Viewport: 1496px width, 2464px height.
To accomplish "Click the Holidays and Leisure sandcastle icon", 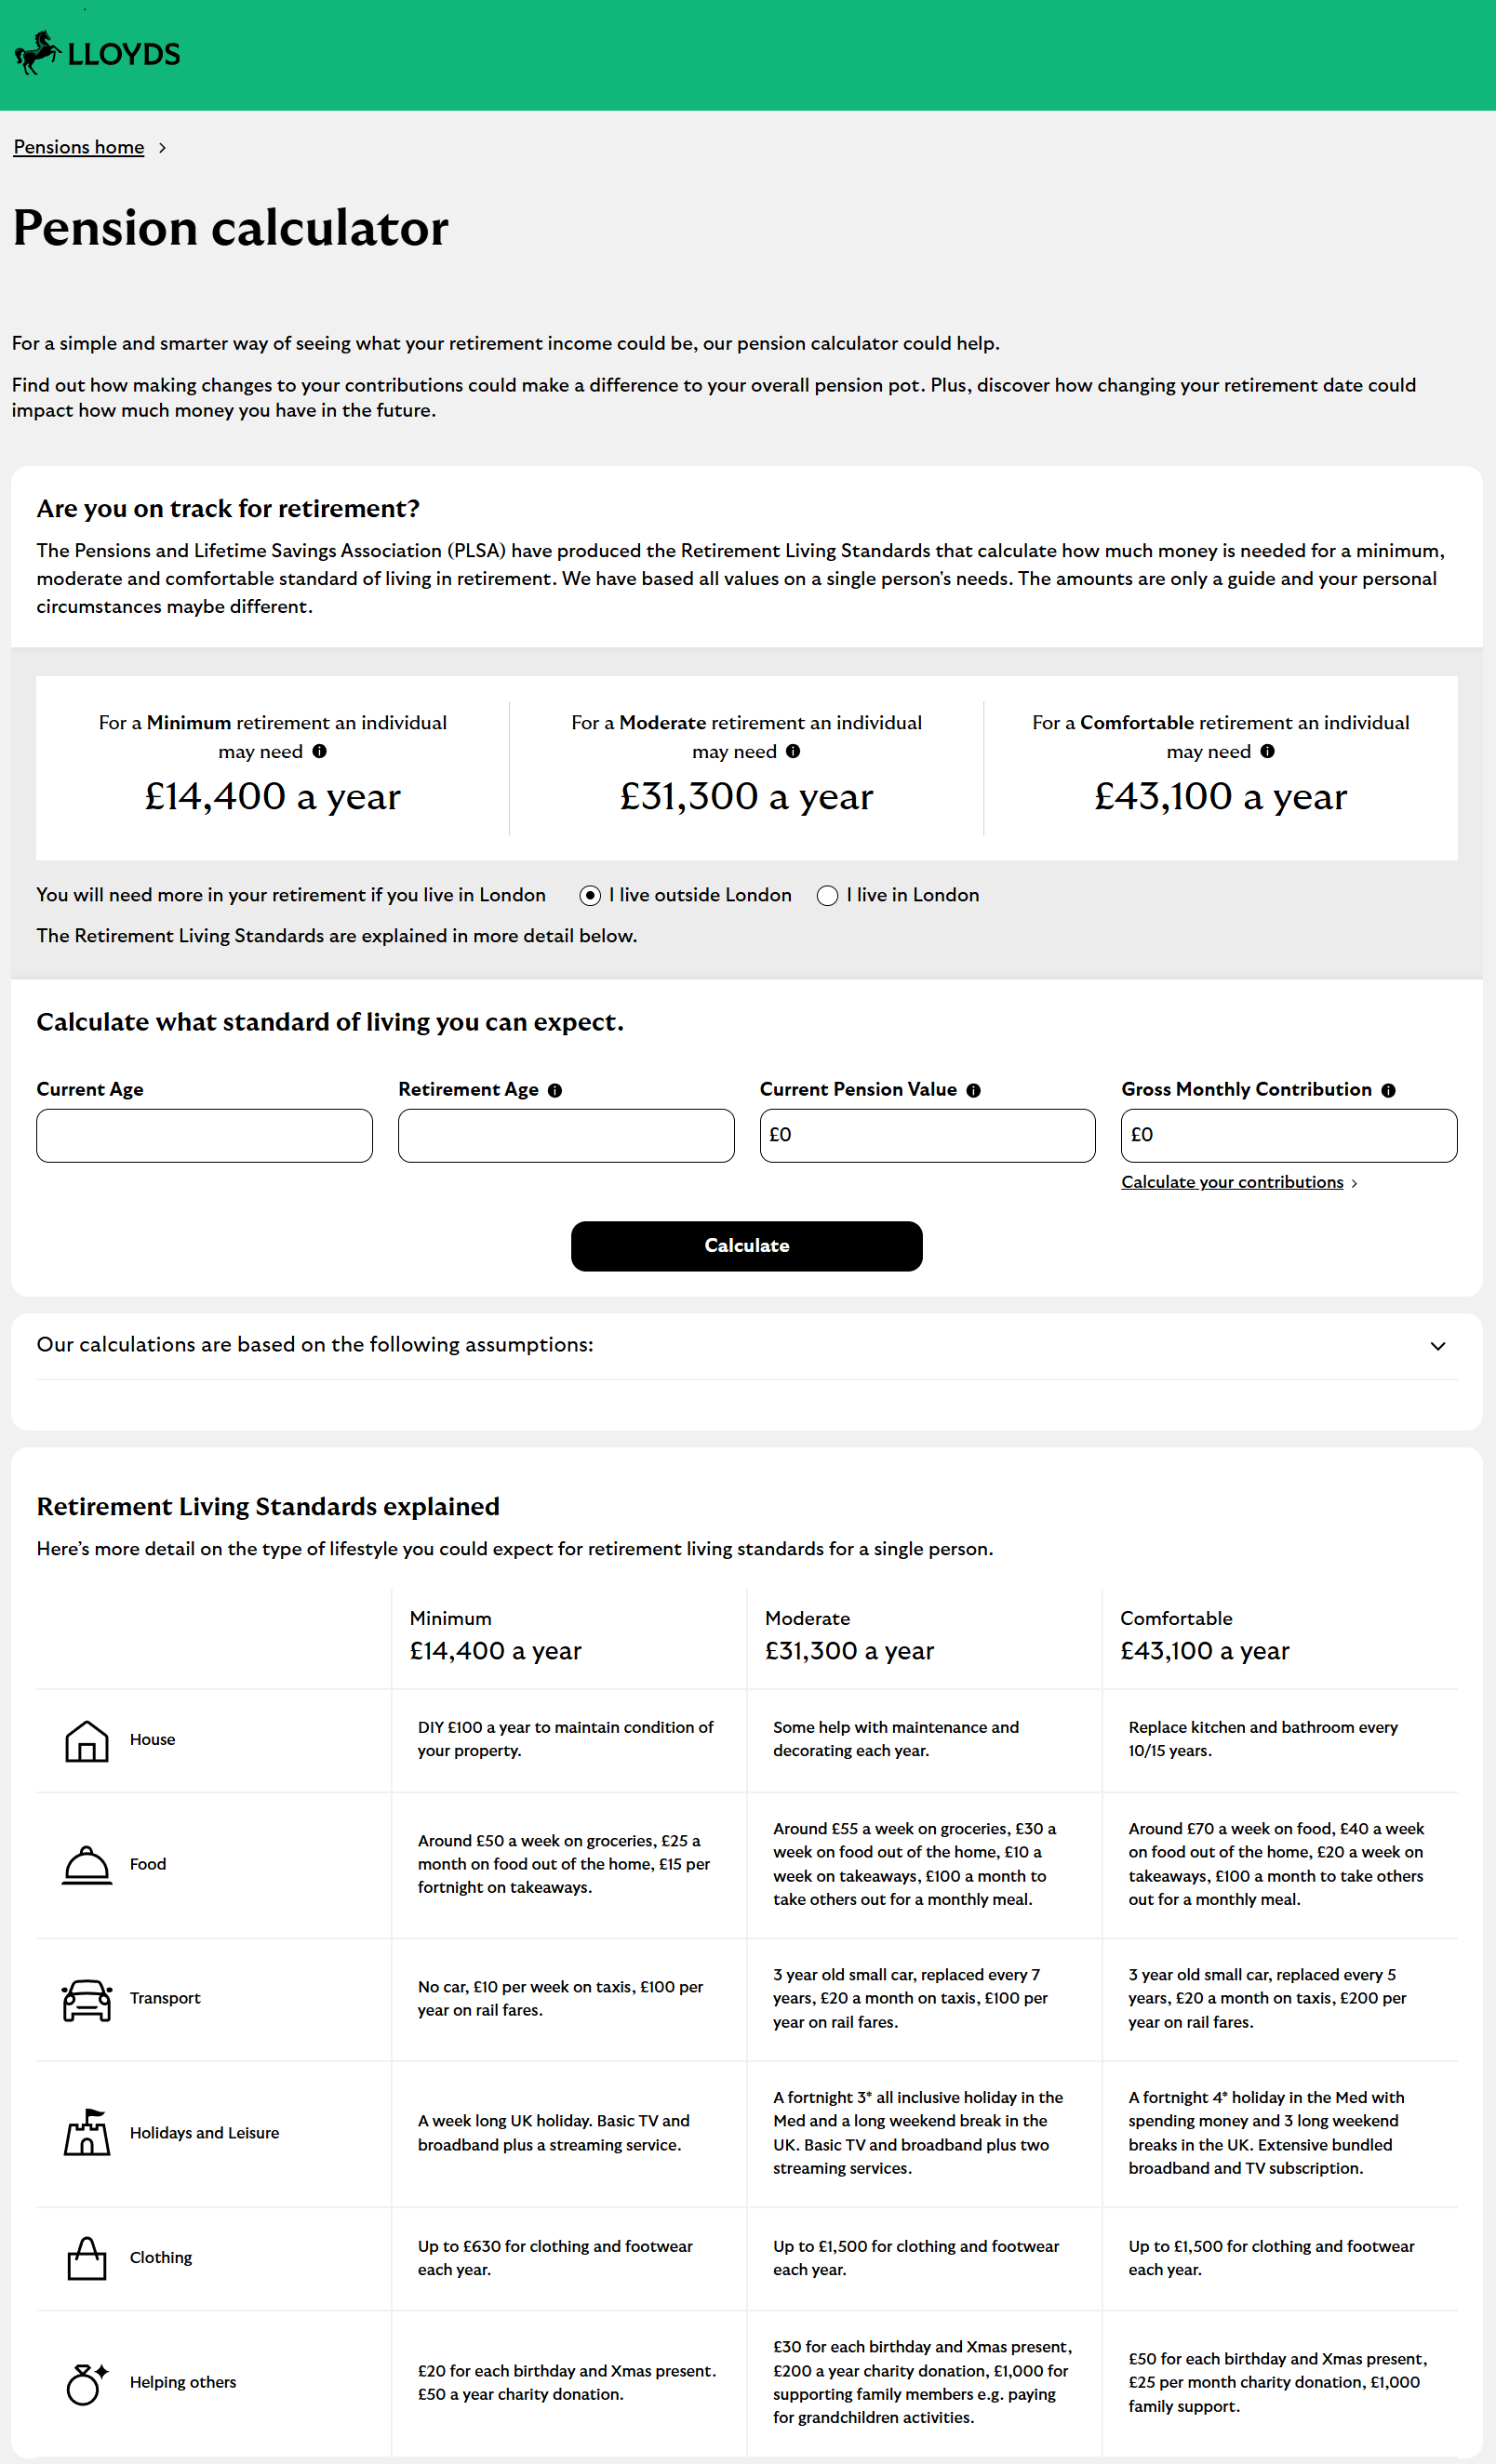I will 87,2132.
